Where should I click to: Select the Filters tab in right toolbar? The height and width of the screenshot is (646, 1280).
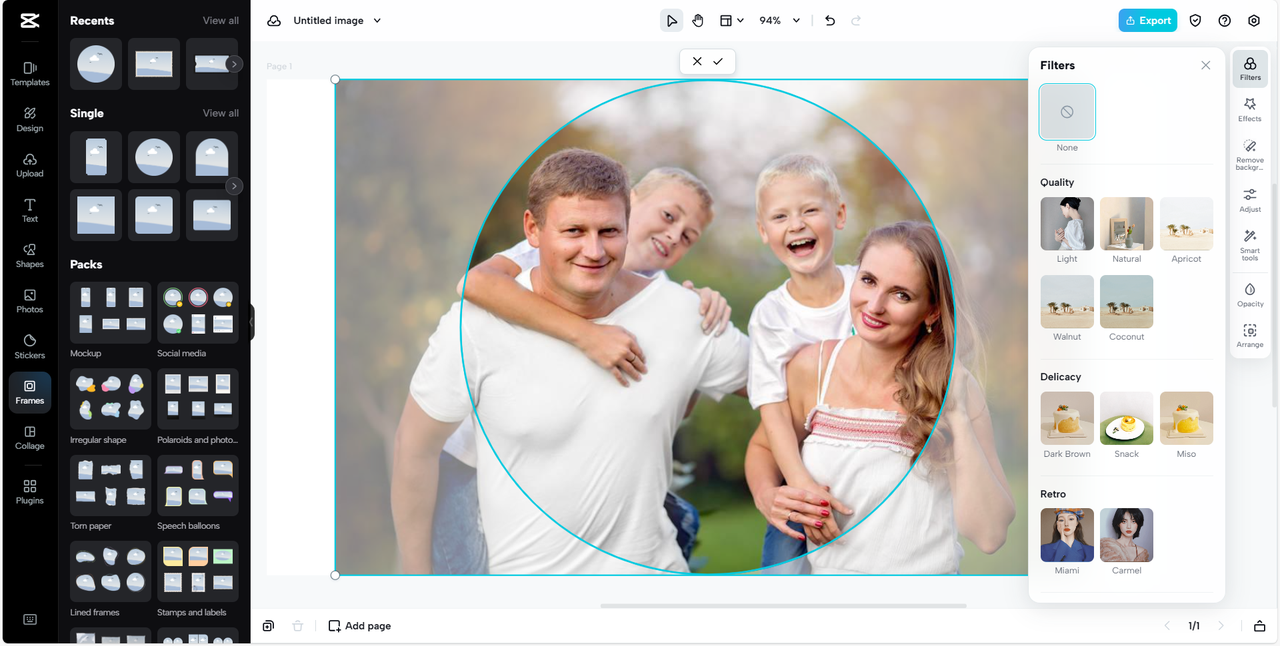1250,68
